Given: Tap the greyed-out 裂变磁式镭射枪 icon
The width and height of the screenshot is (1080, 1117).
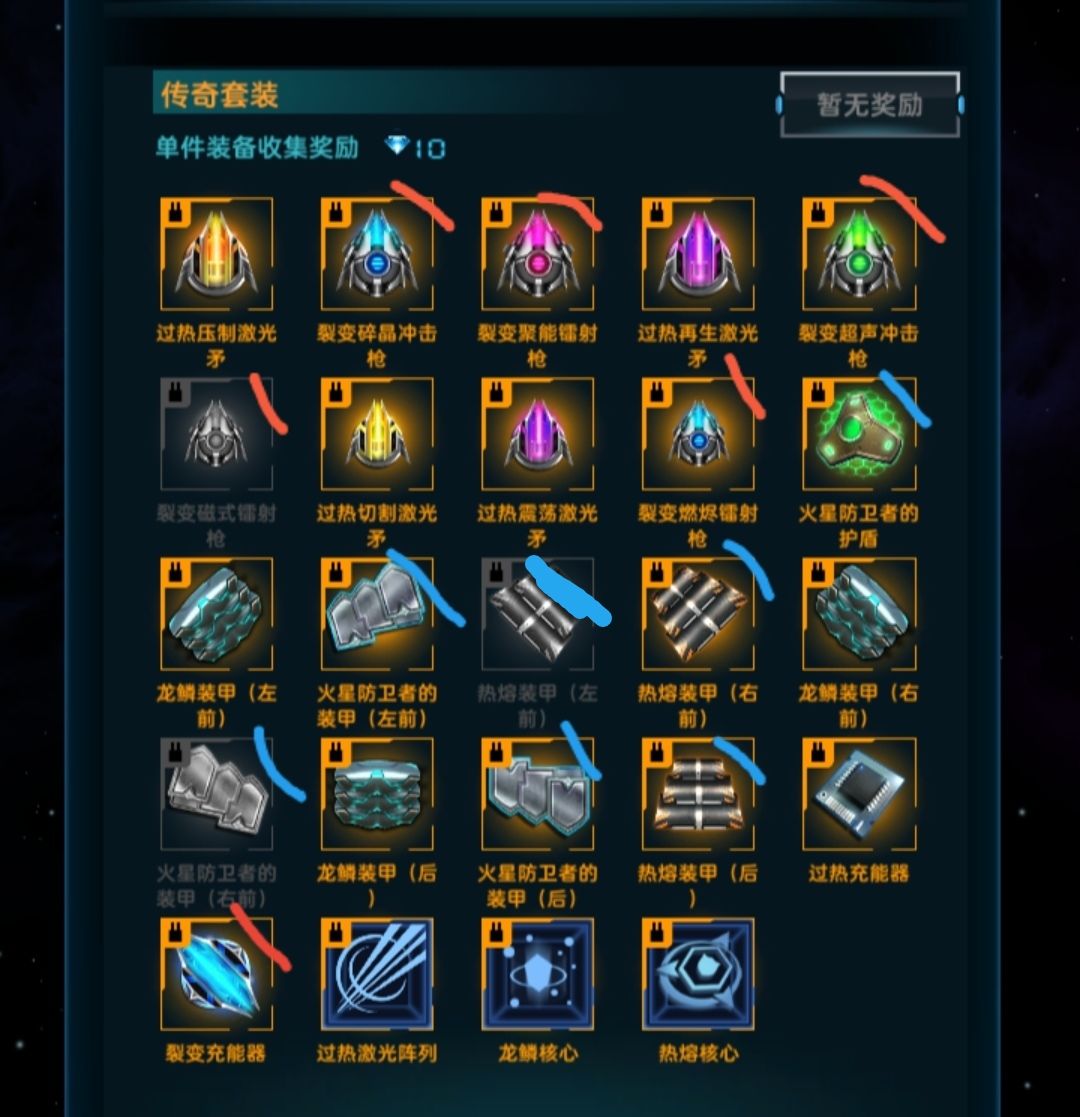Looking at the screenshot, I should coord(217,435).
